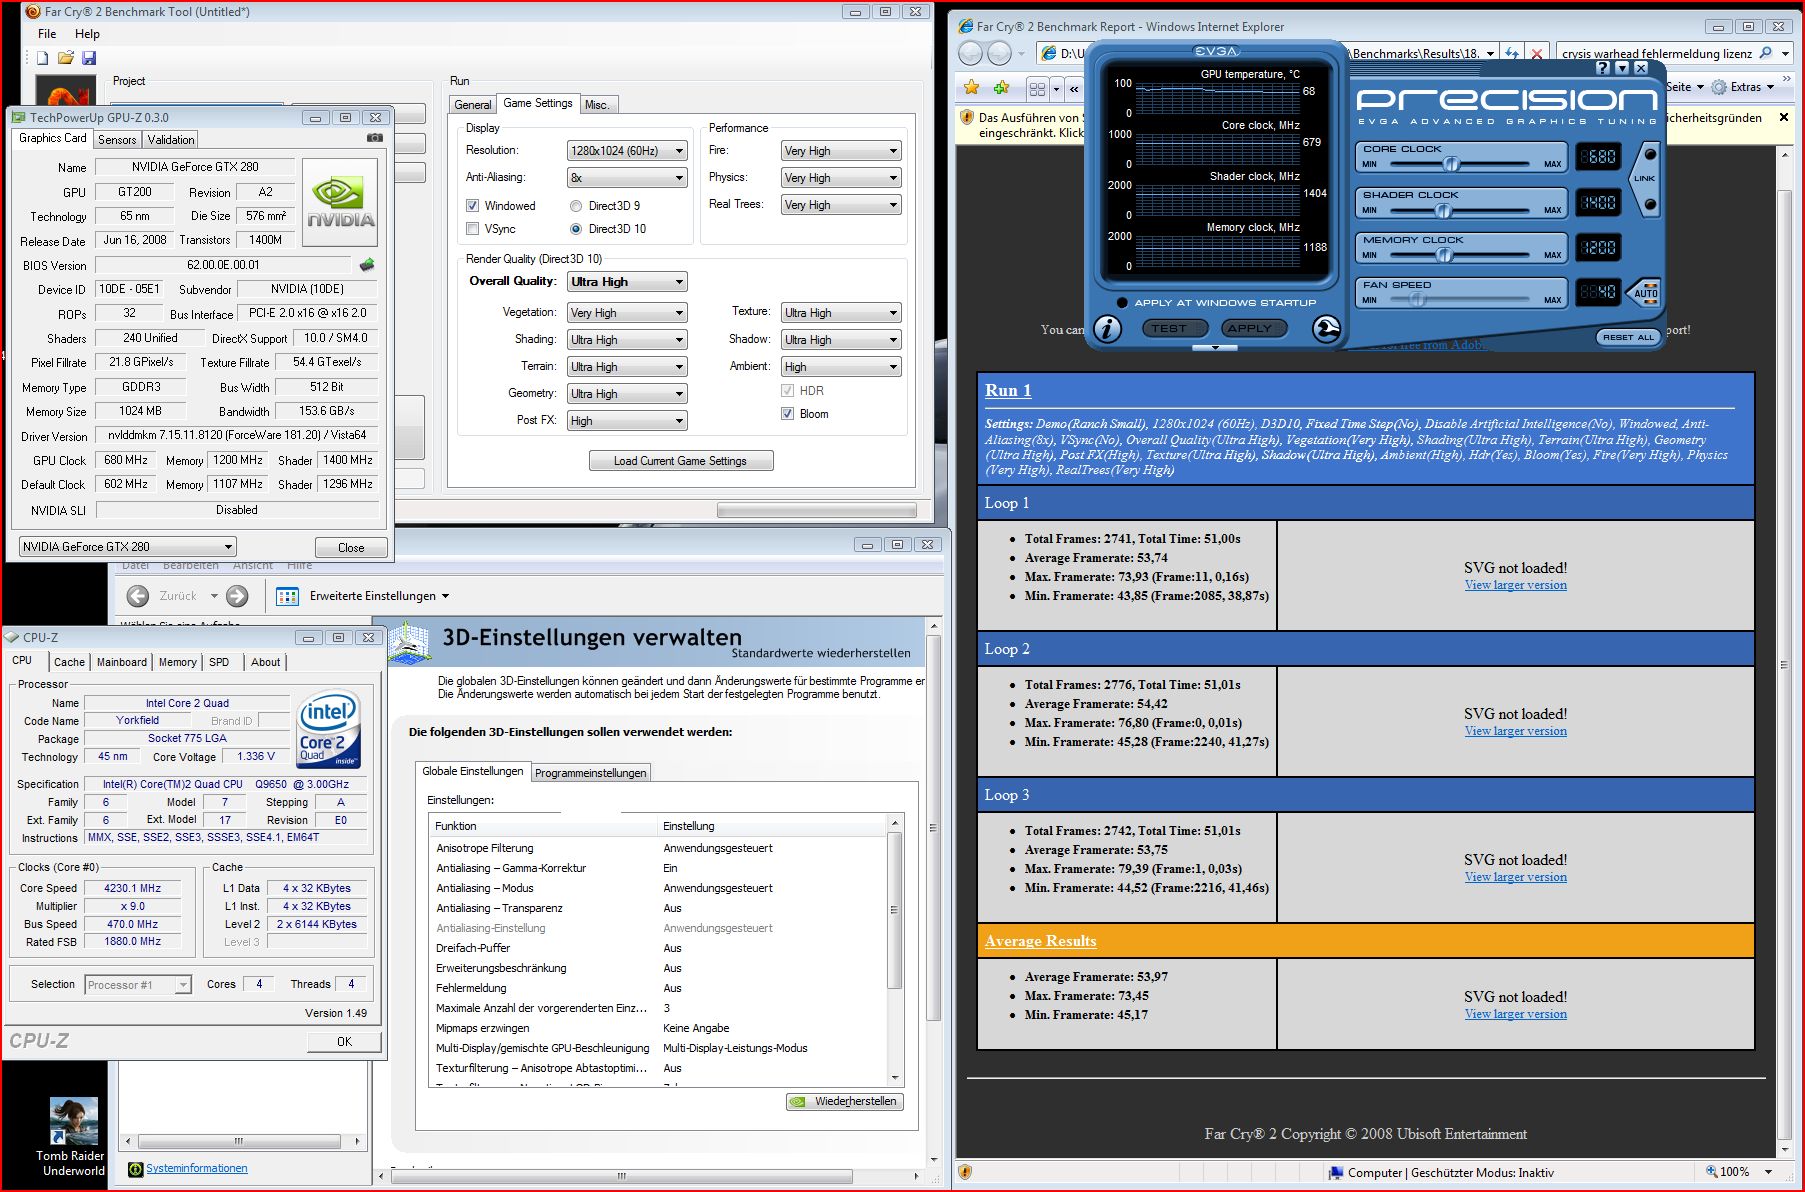Viewport: 1805px width, 1192px height.
Task: Select the Direct3D 9 radio button
Action: point(576,206)
